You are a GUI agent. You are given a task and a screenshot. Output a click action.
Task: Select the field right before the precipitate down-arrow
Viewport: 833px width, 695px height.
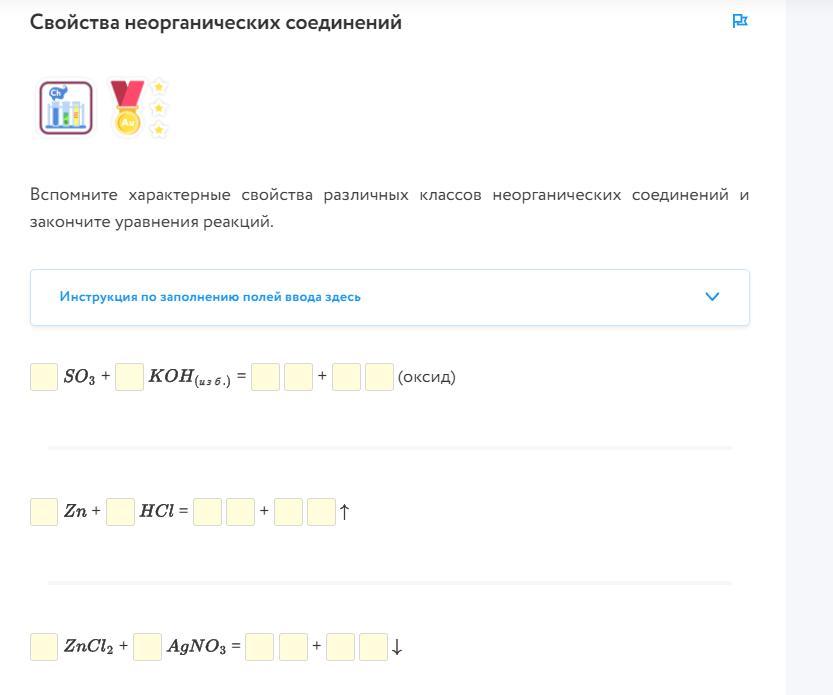coord(373,647)
